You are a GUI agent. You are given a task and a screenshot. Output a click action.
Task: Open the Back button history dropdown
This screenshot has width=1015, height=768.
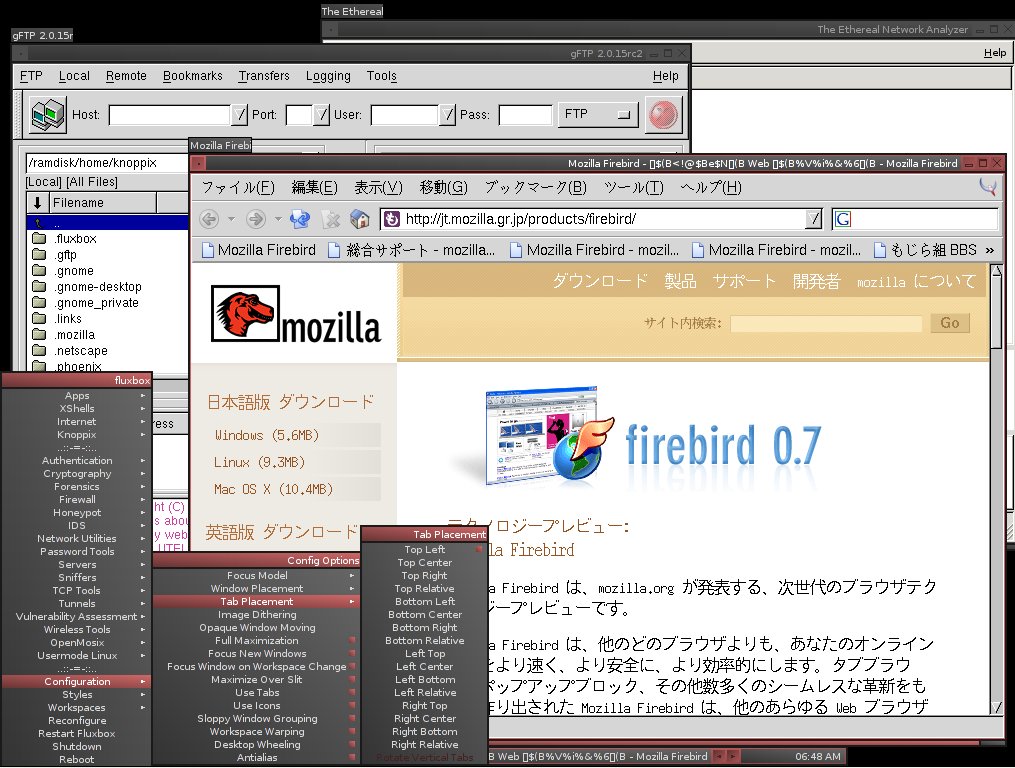click(x=231, y=219)
